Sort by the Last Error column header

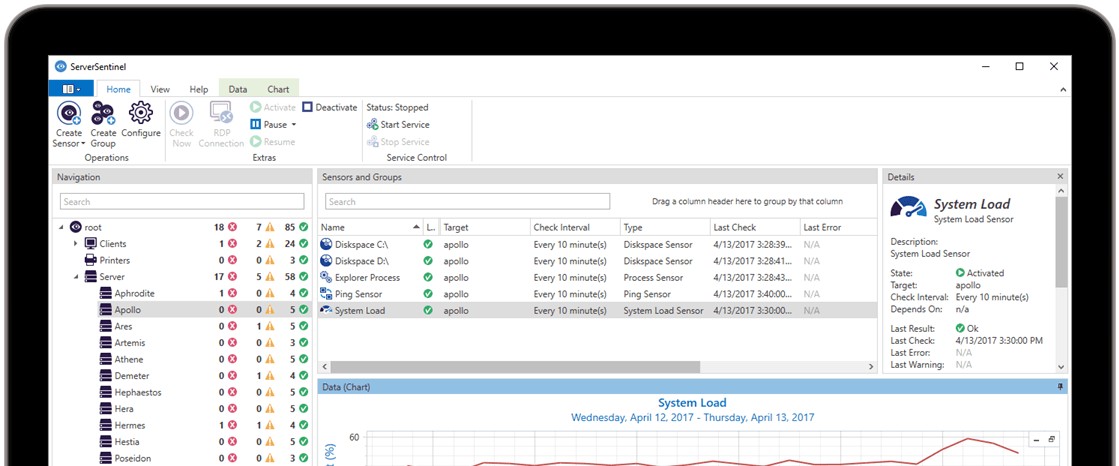[x=838, y=227]
